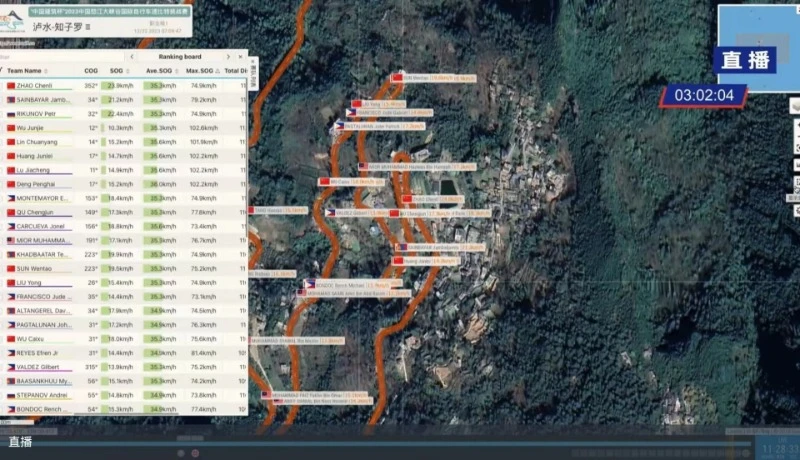Select the QU Chenglun row in table
Screen dimensions: 800x460
pos(123,212)
